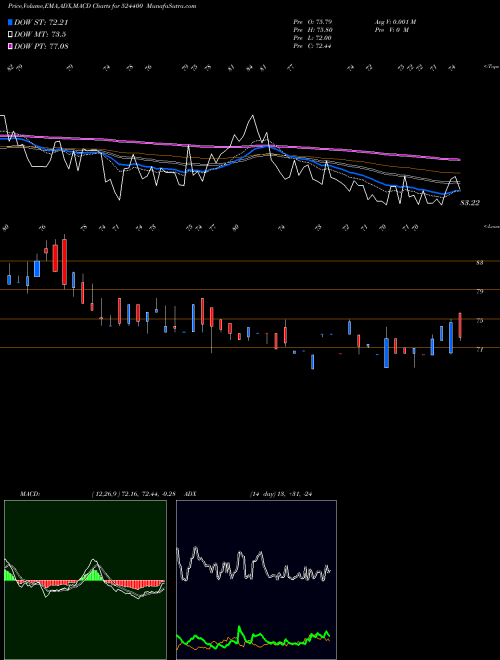Click the ADX heading label

click(191, 494)
